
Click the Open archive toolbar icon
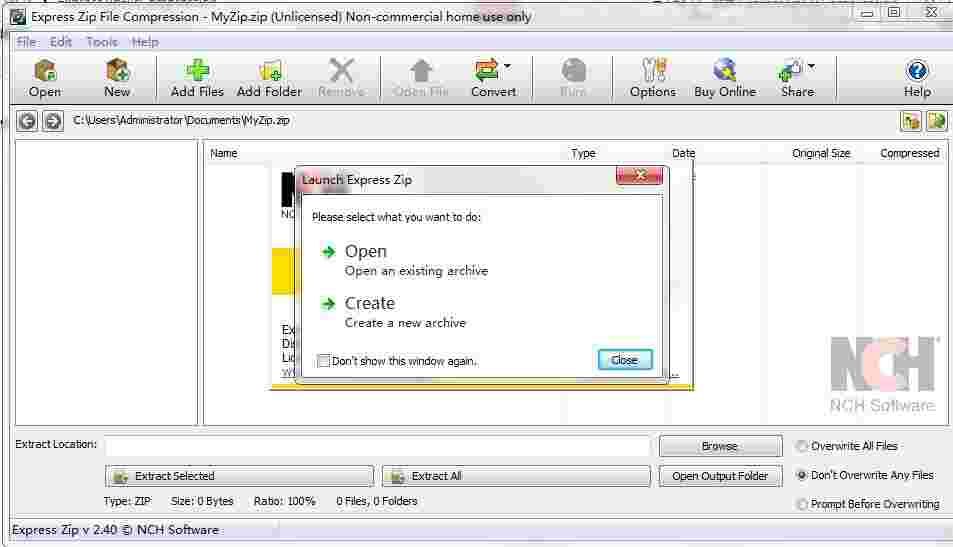45,71
